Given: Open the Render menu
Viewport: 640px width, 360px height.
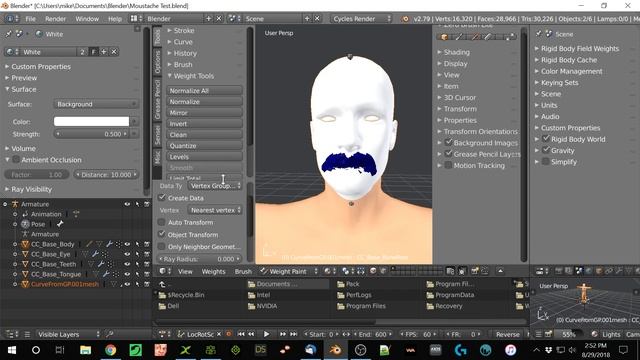Looking at the screenshot, I should pos(56,19).
